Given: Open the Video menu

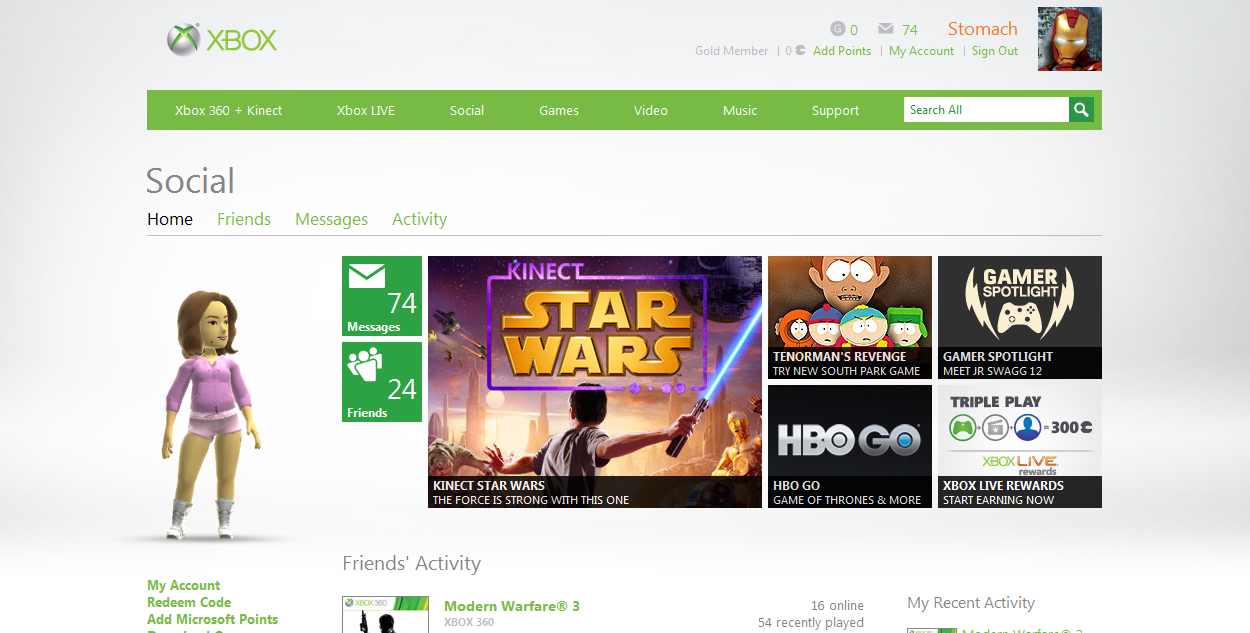Looking at the screenshot, I should click(x=651, y=111).
